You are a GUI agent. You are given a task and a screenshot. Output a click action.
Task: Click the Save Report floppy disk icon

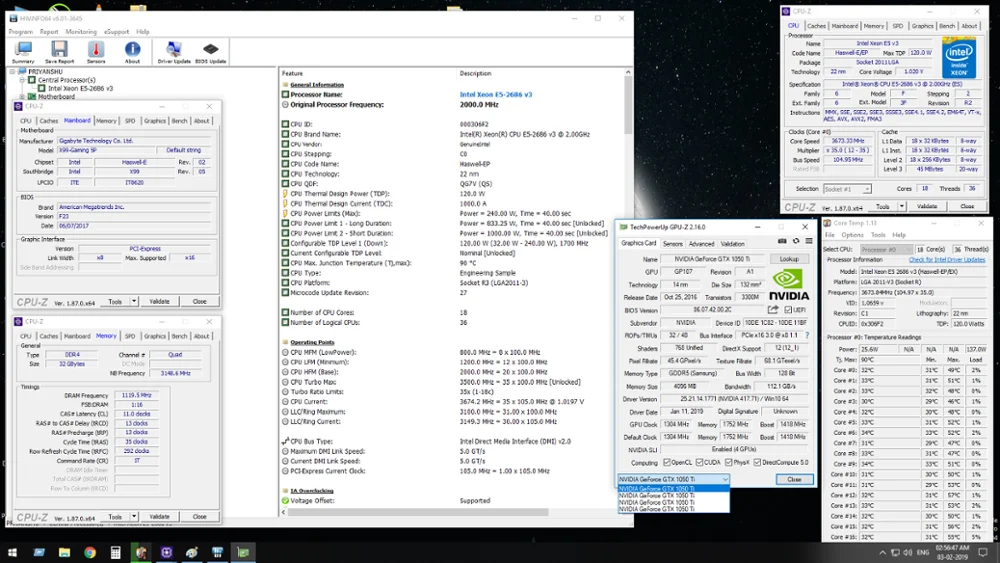coord(59,51)
